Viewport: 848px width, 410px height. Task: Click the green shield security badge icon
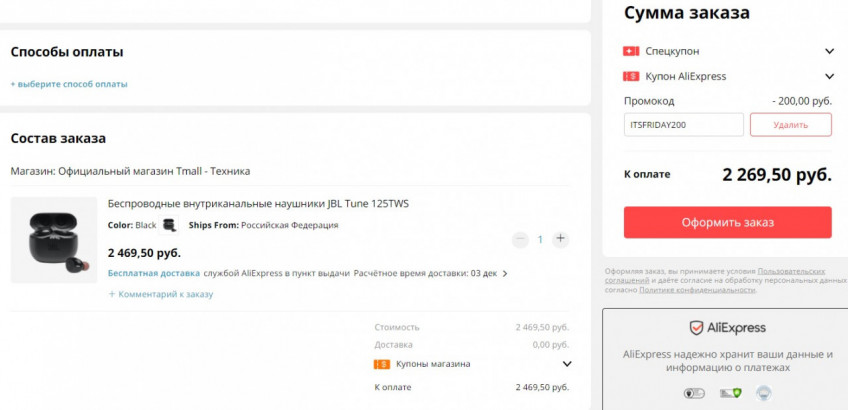pyautogui.click(x=730, y=393)
